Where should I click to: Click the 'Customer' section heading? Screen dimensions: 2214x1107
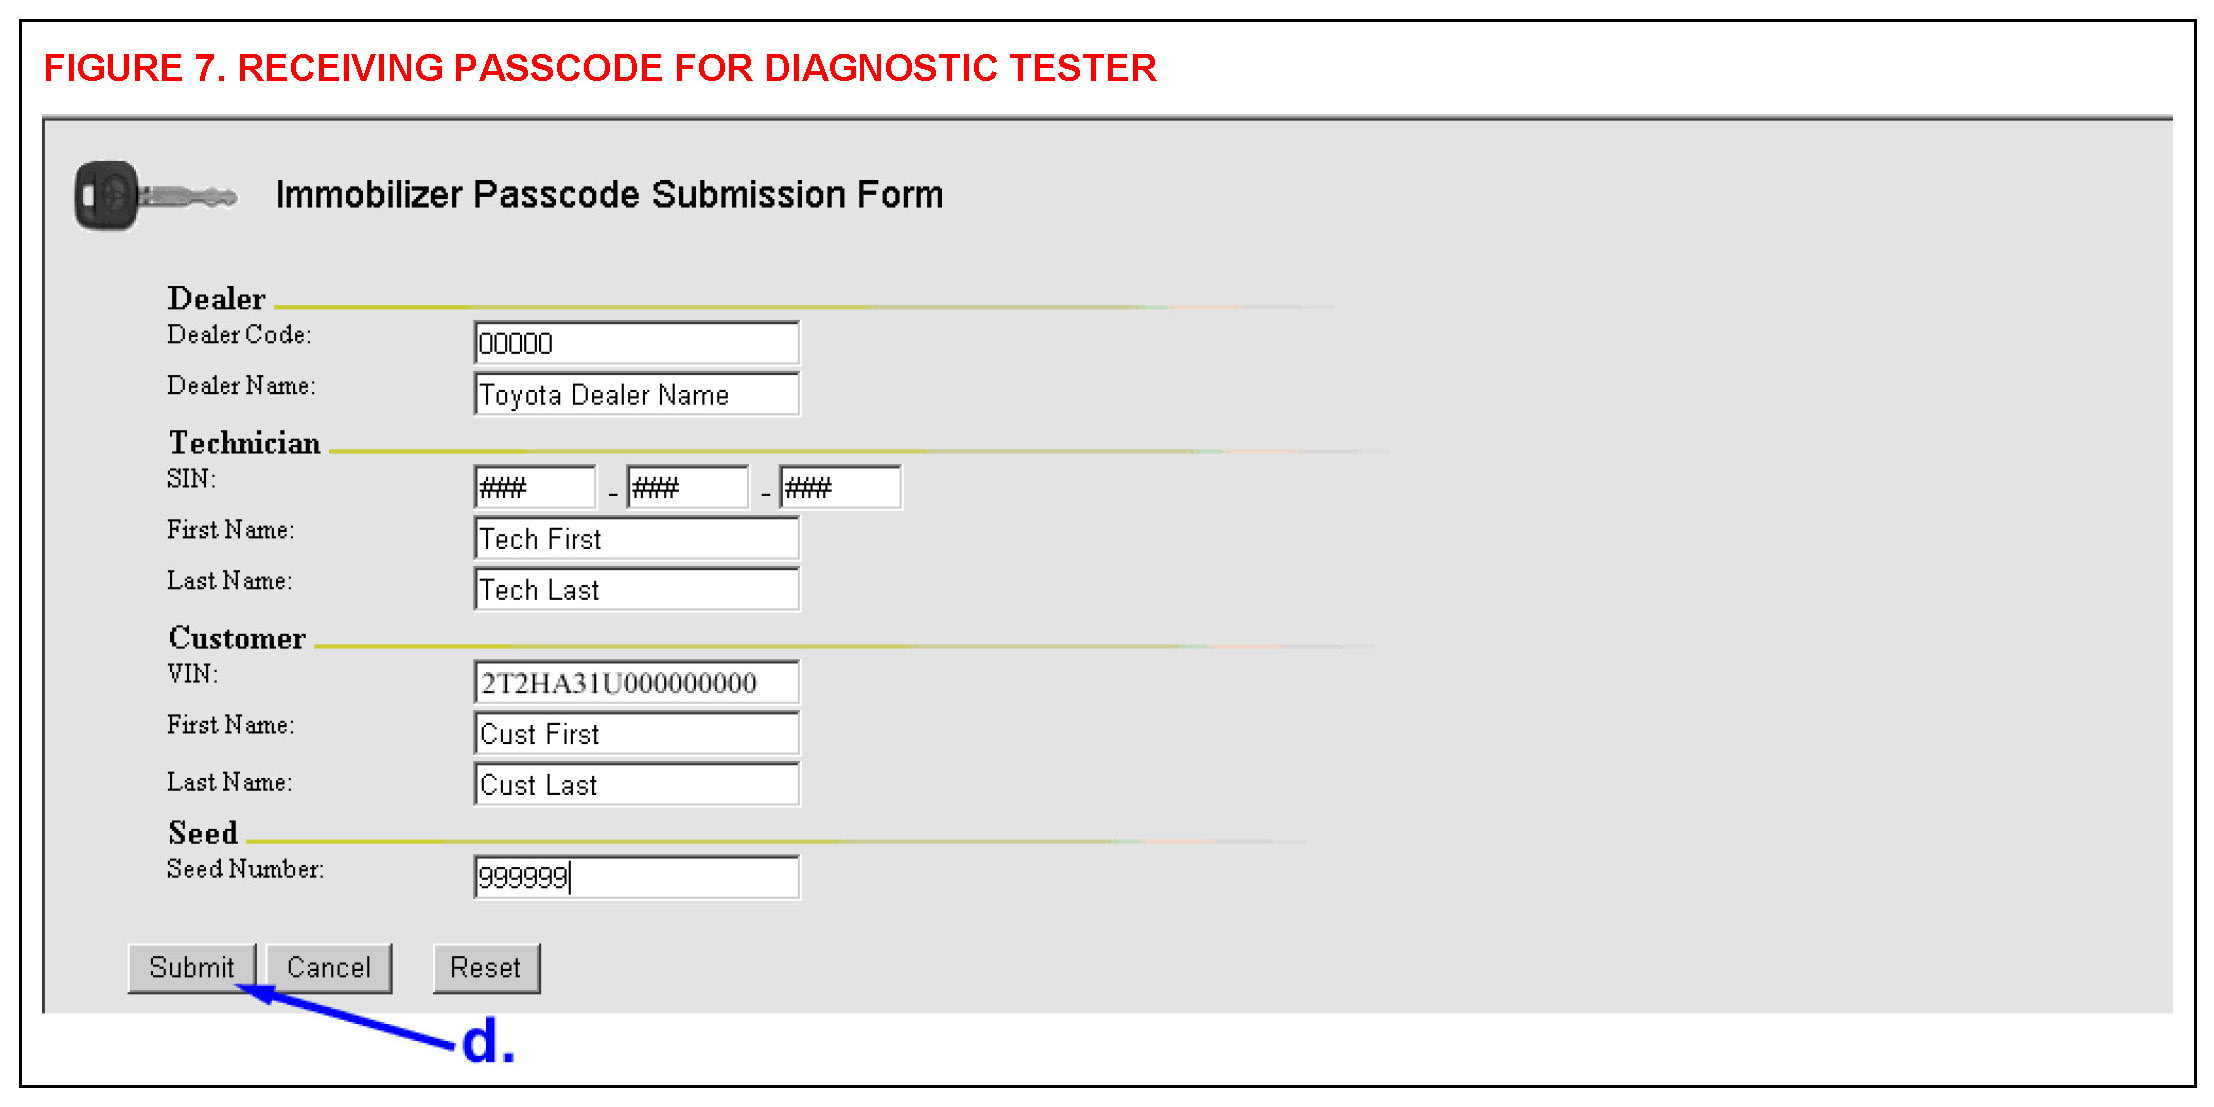click(237, 638)
